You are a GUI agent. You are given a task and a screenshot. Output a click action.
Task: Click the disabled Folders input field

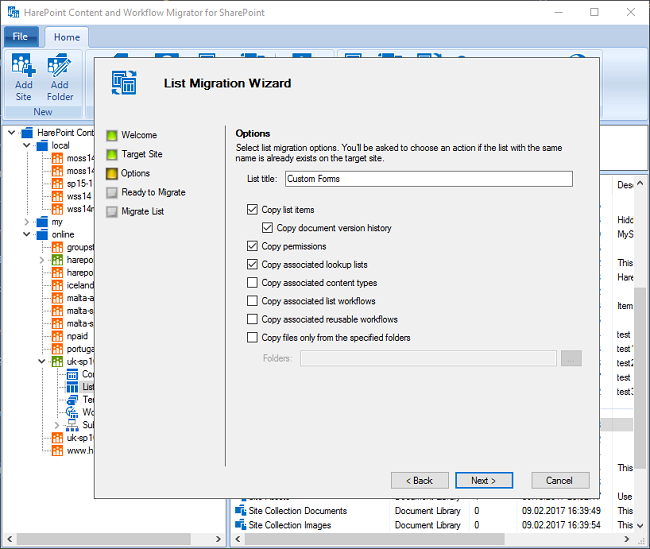pyautogui.click(x=428, y=358)
